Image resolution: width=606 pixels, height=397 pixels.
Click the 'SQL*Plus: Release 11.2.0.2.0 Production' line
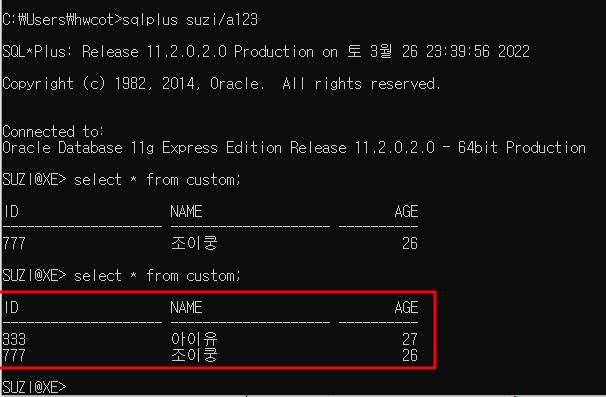coord(266,51)
